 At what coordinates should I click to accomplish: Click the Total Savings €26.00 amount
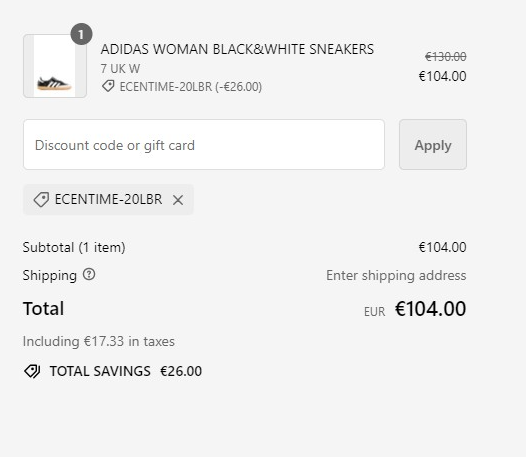181,371
